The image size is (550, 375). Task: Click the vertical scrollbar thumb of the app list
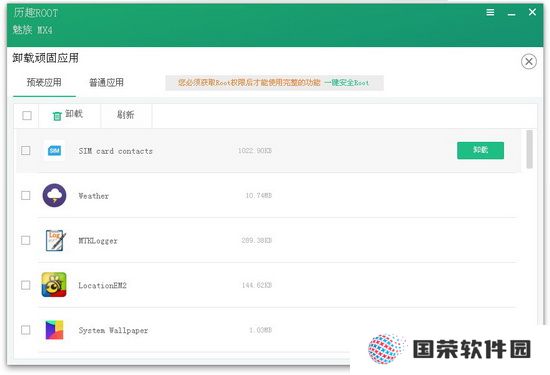click(529, 149)
